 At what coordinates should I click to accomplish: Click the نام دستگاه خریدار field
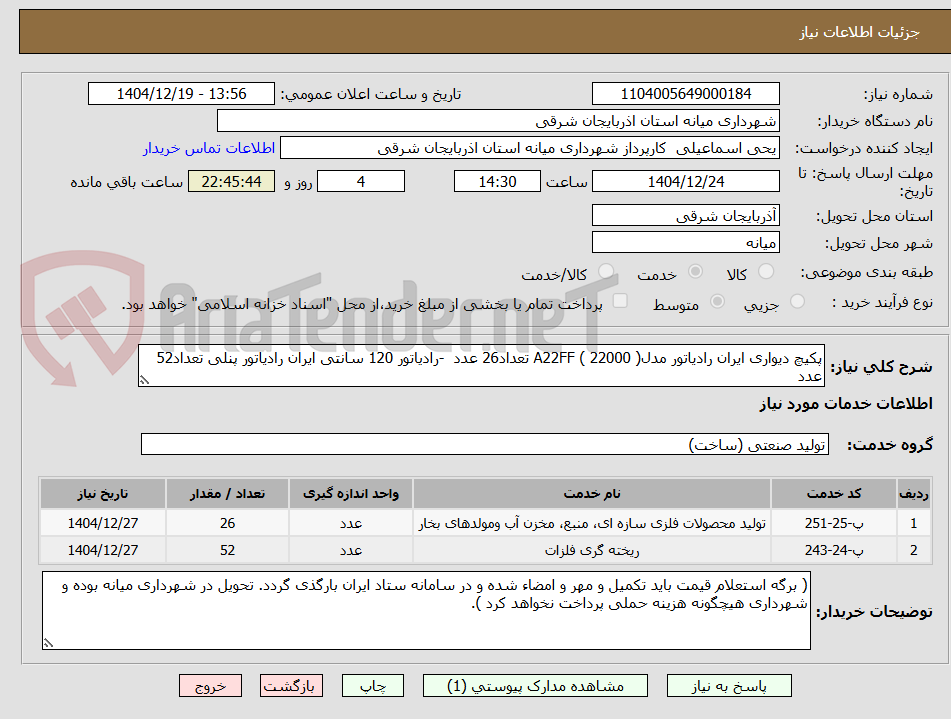coord(498,121)
